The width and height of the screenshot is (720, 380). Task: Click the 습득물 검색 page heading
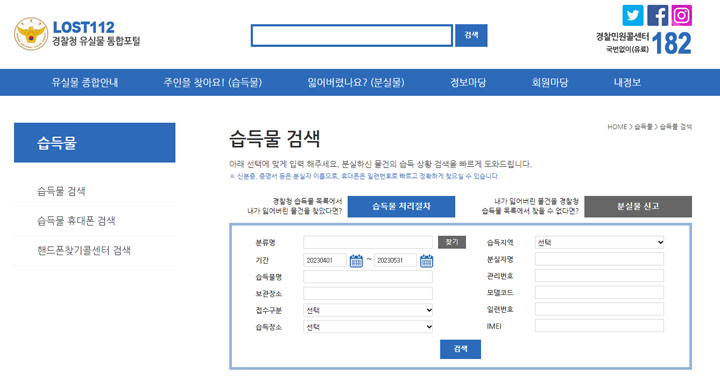pyautogui.click(x=275, y=139)
